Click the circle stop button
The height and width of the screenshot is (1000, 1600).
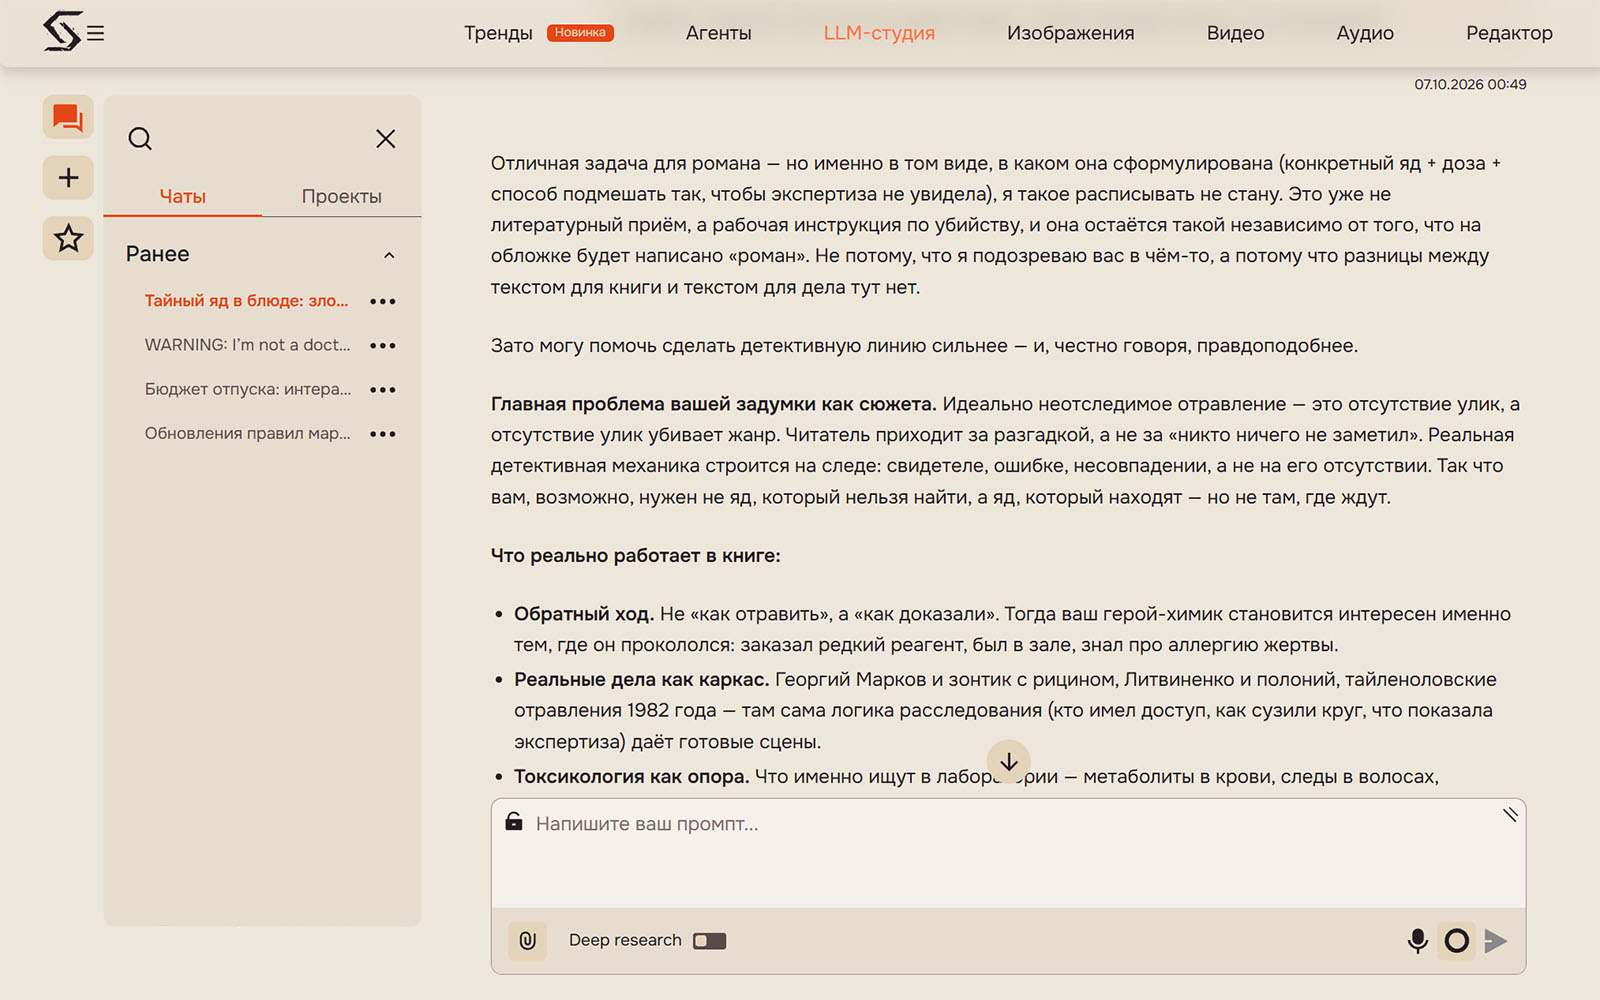click(1457, 940)
